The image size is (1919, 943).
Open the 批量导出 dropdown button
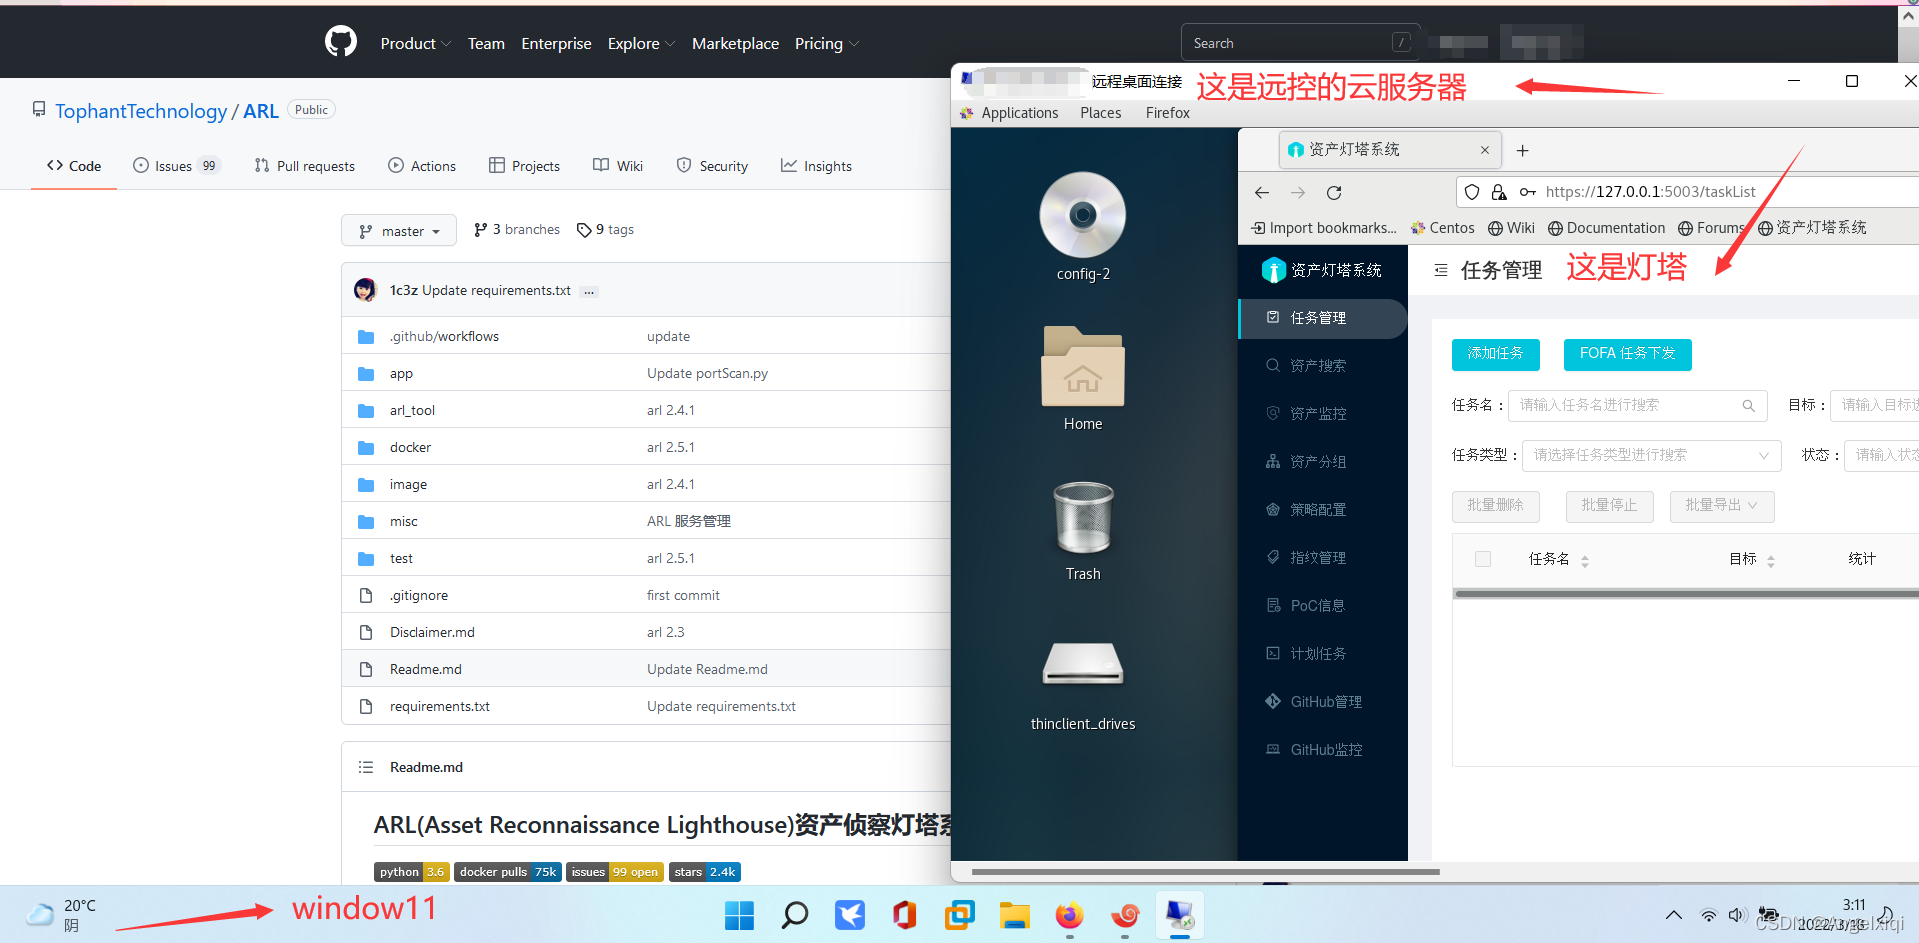pyautogui.click(x=1722, y=506)
